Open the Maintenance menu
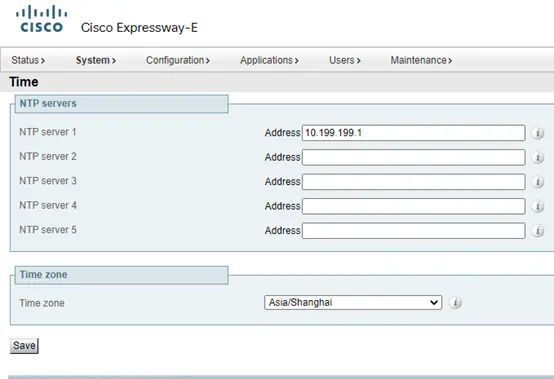This screenshot has height=379, width=554. (421, 60)
